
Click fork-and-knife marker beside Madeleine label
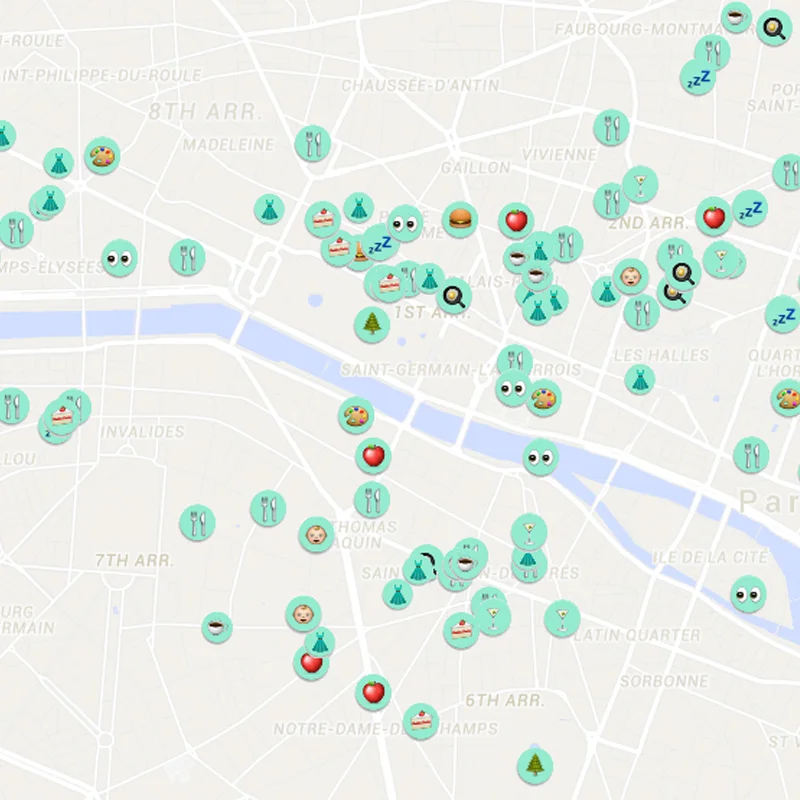click(x=312, y=143)
